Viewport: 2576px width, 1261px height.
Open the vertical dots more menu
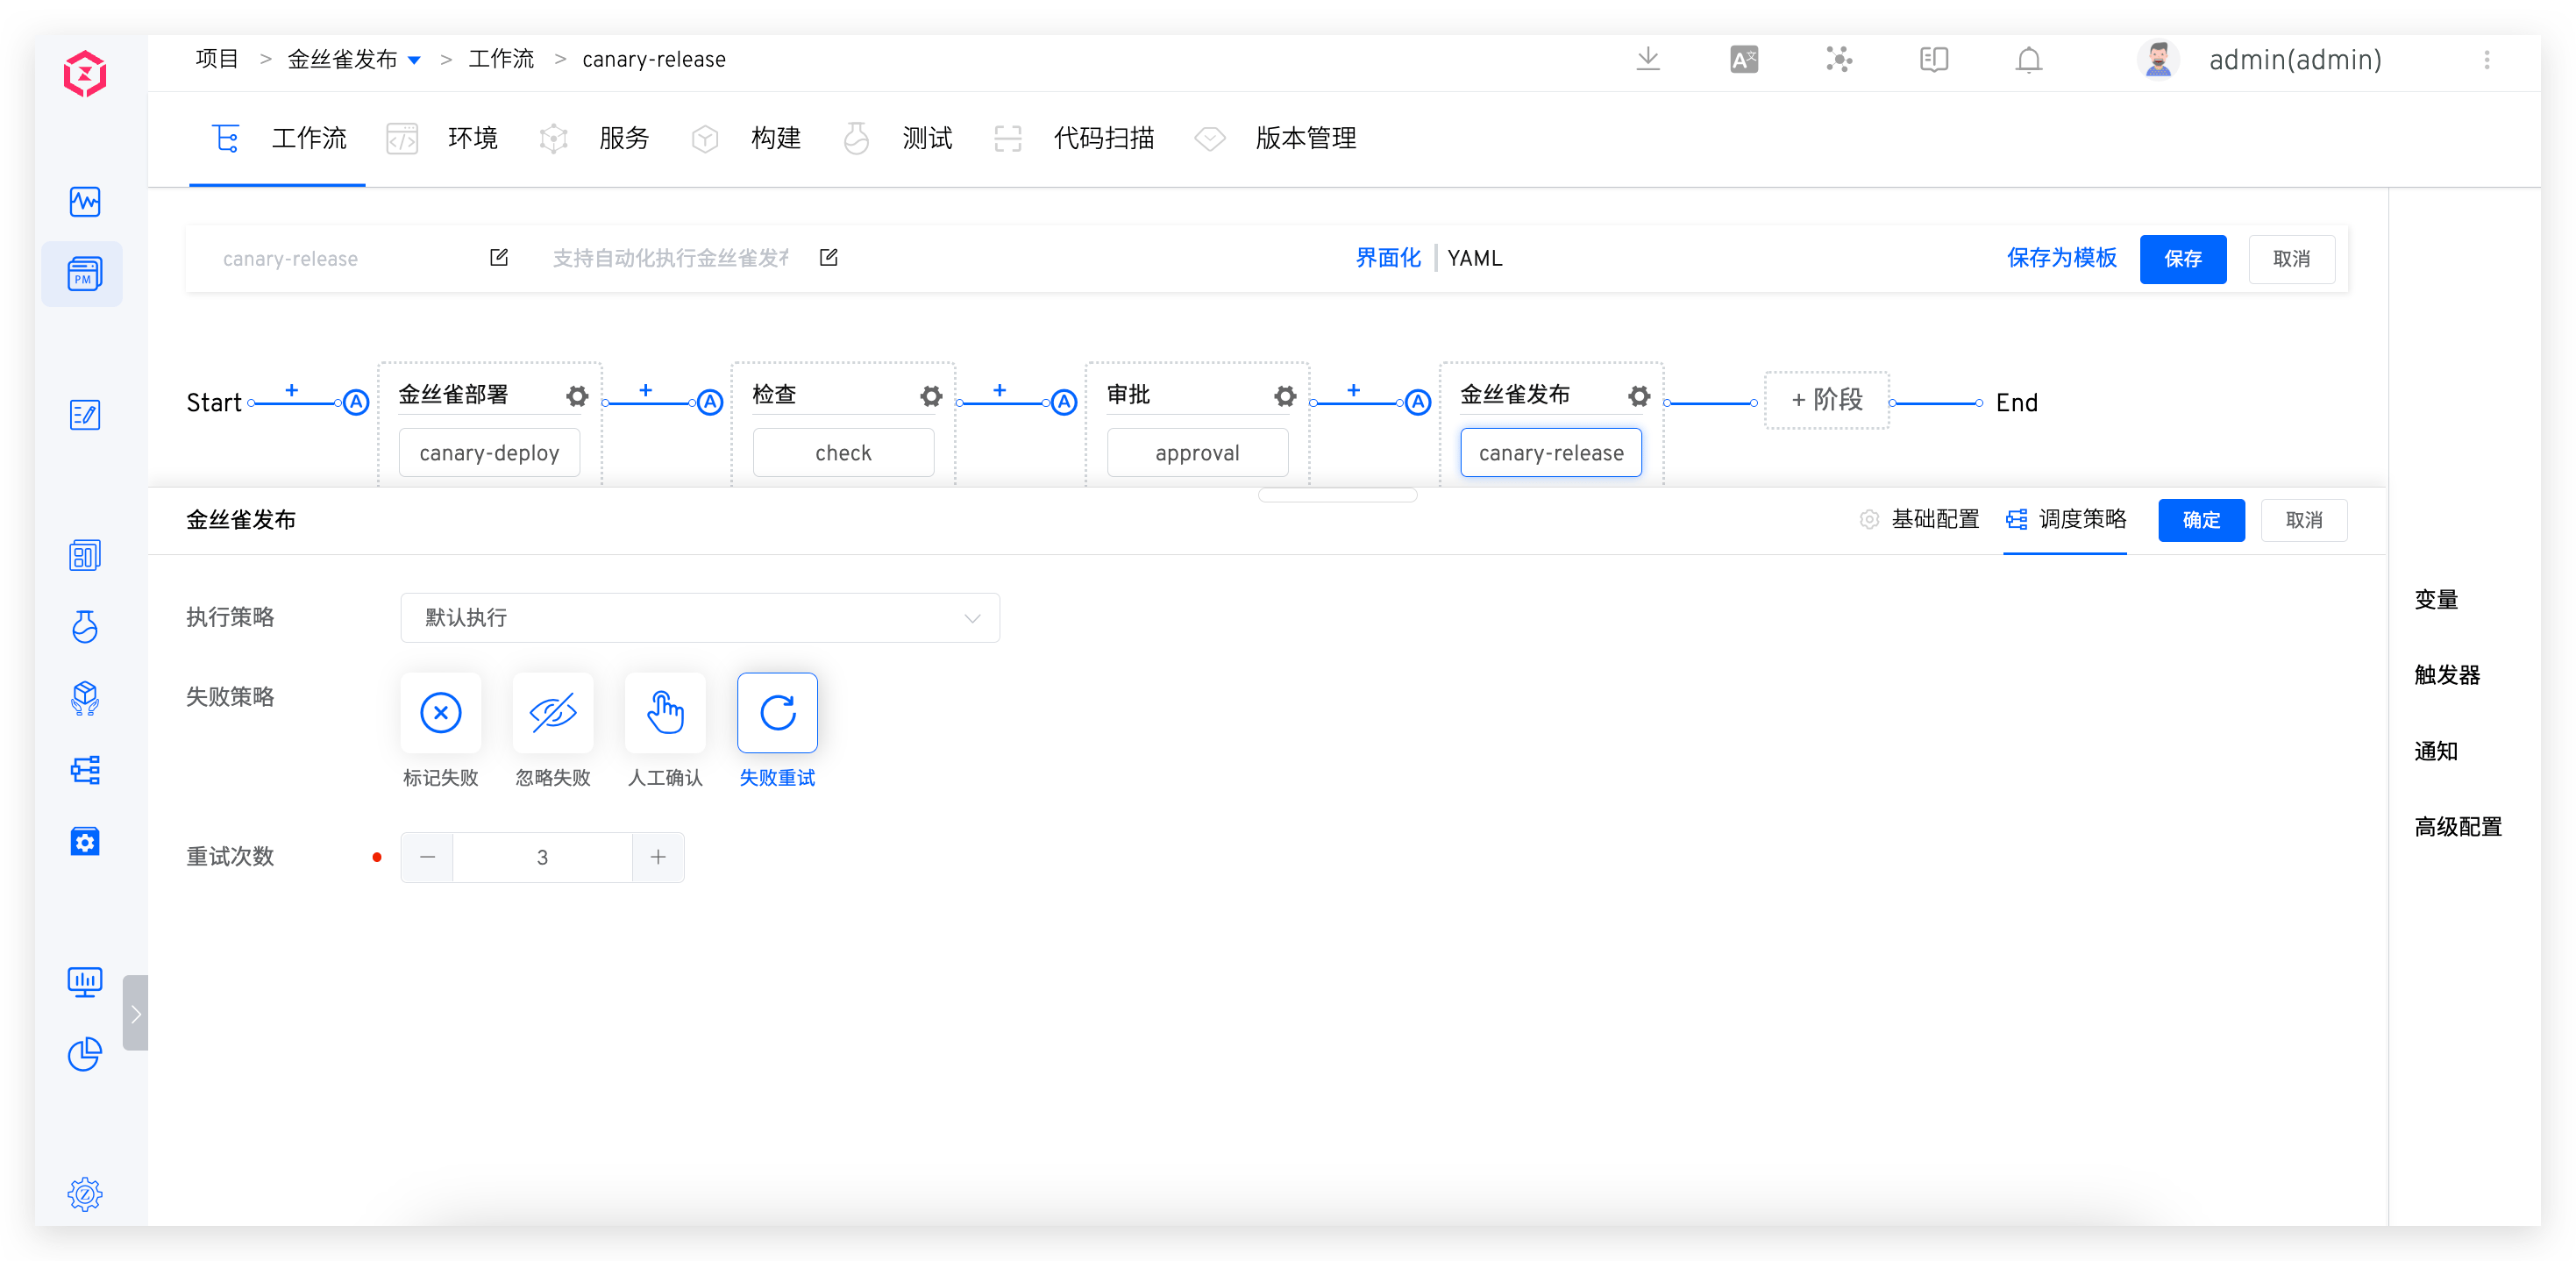point(2487,60)
